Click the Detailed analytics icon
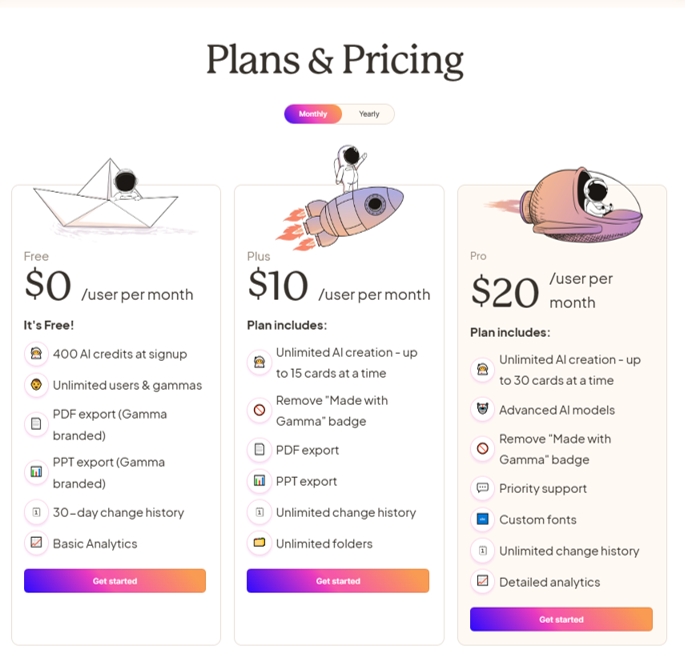The height and width of the screenshot is (657, 685). [483, 581]
